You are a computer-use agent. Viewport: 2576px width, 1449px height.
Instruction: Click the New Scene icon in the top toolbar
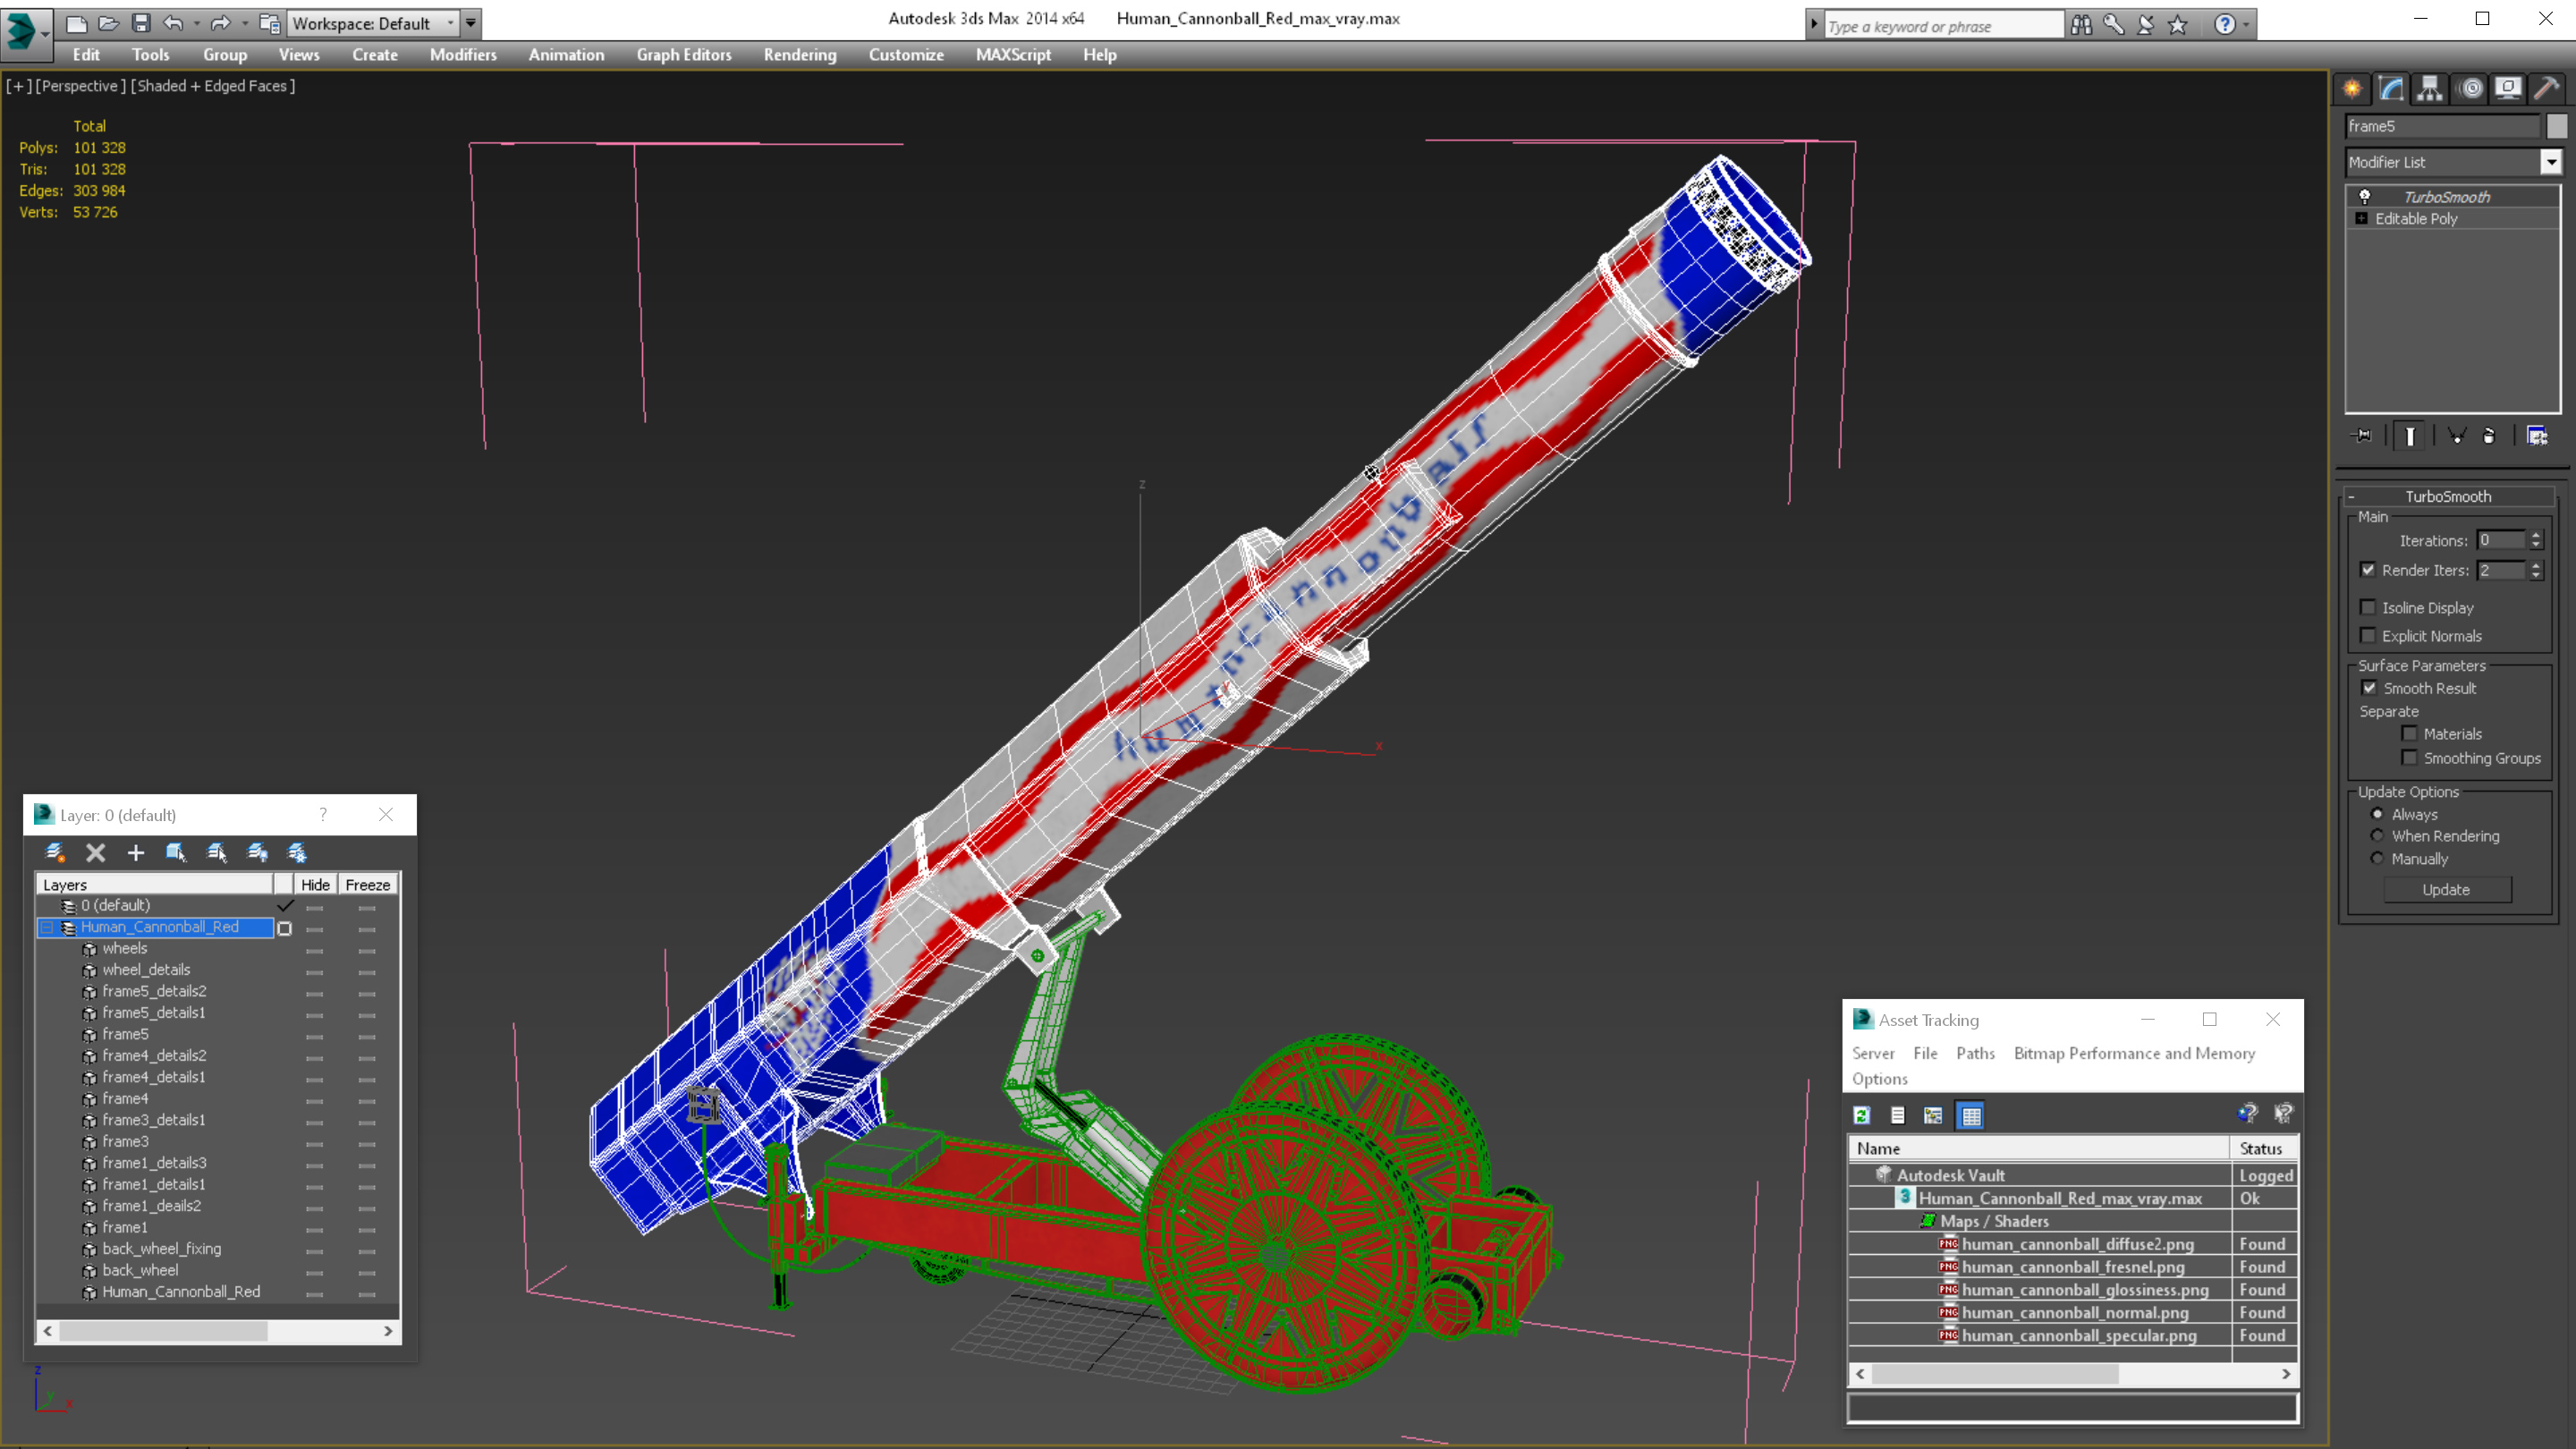click(76, 23)
